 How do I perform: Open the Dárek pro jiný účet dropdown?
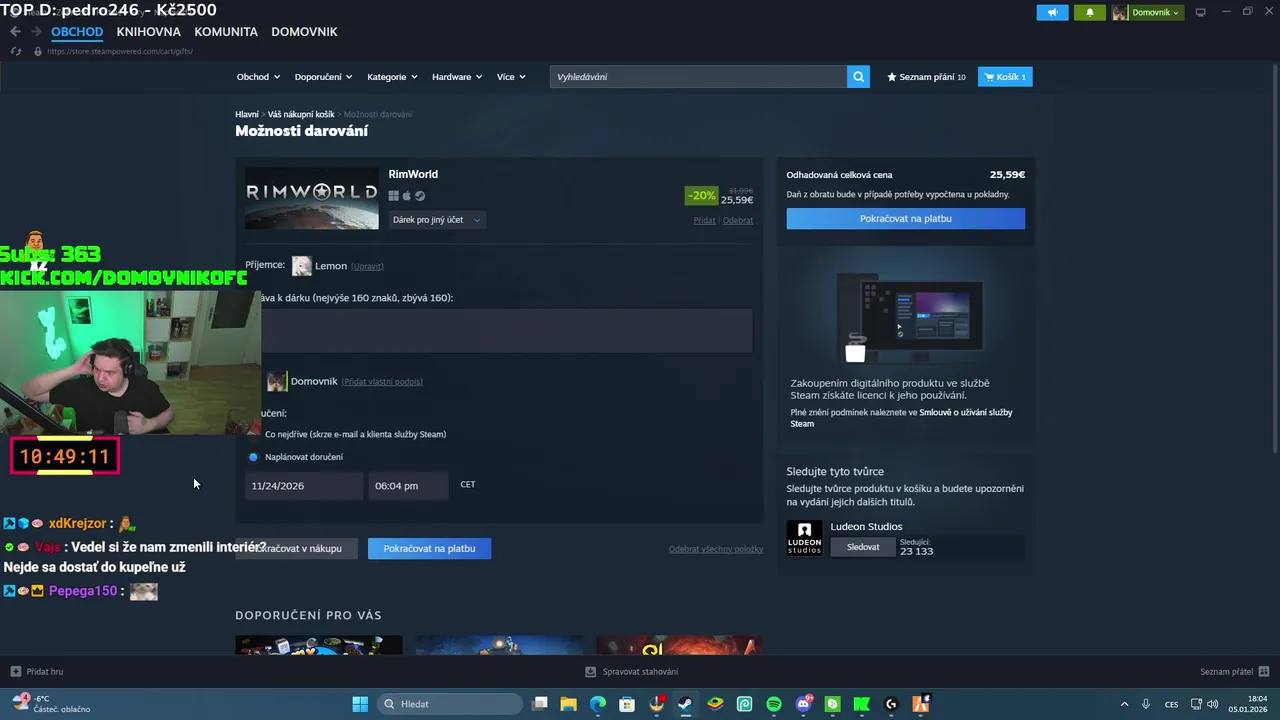[x=436, y=220]
